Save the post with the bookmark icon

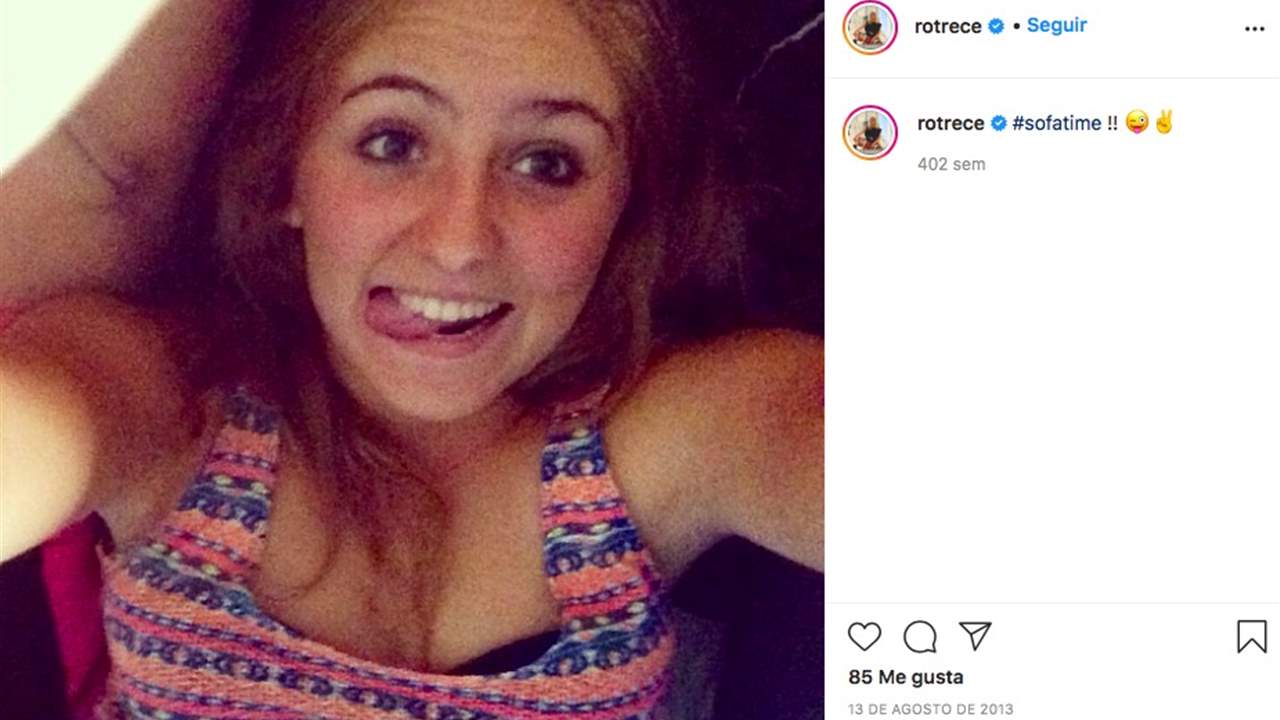[1251, 637]
